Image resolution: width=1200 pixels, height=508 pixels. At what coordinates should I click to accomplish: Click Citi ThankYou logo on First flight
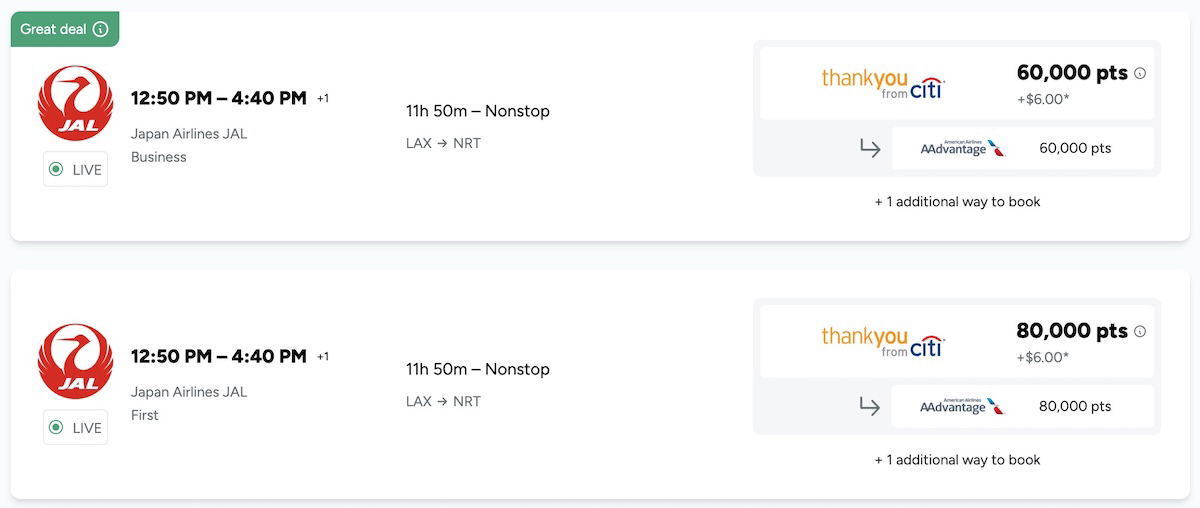coord(882,341)
